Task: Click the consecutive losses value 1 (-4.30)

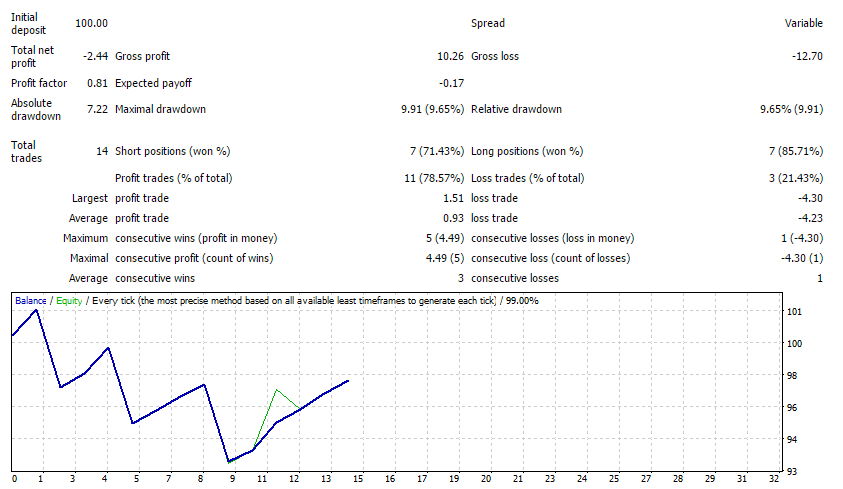Action: (x=802, y=238)
